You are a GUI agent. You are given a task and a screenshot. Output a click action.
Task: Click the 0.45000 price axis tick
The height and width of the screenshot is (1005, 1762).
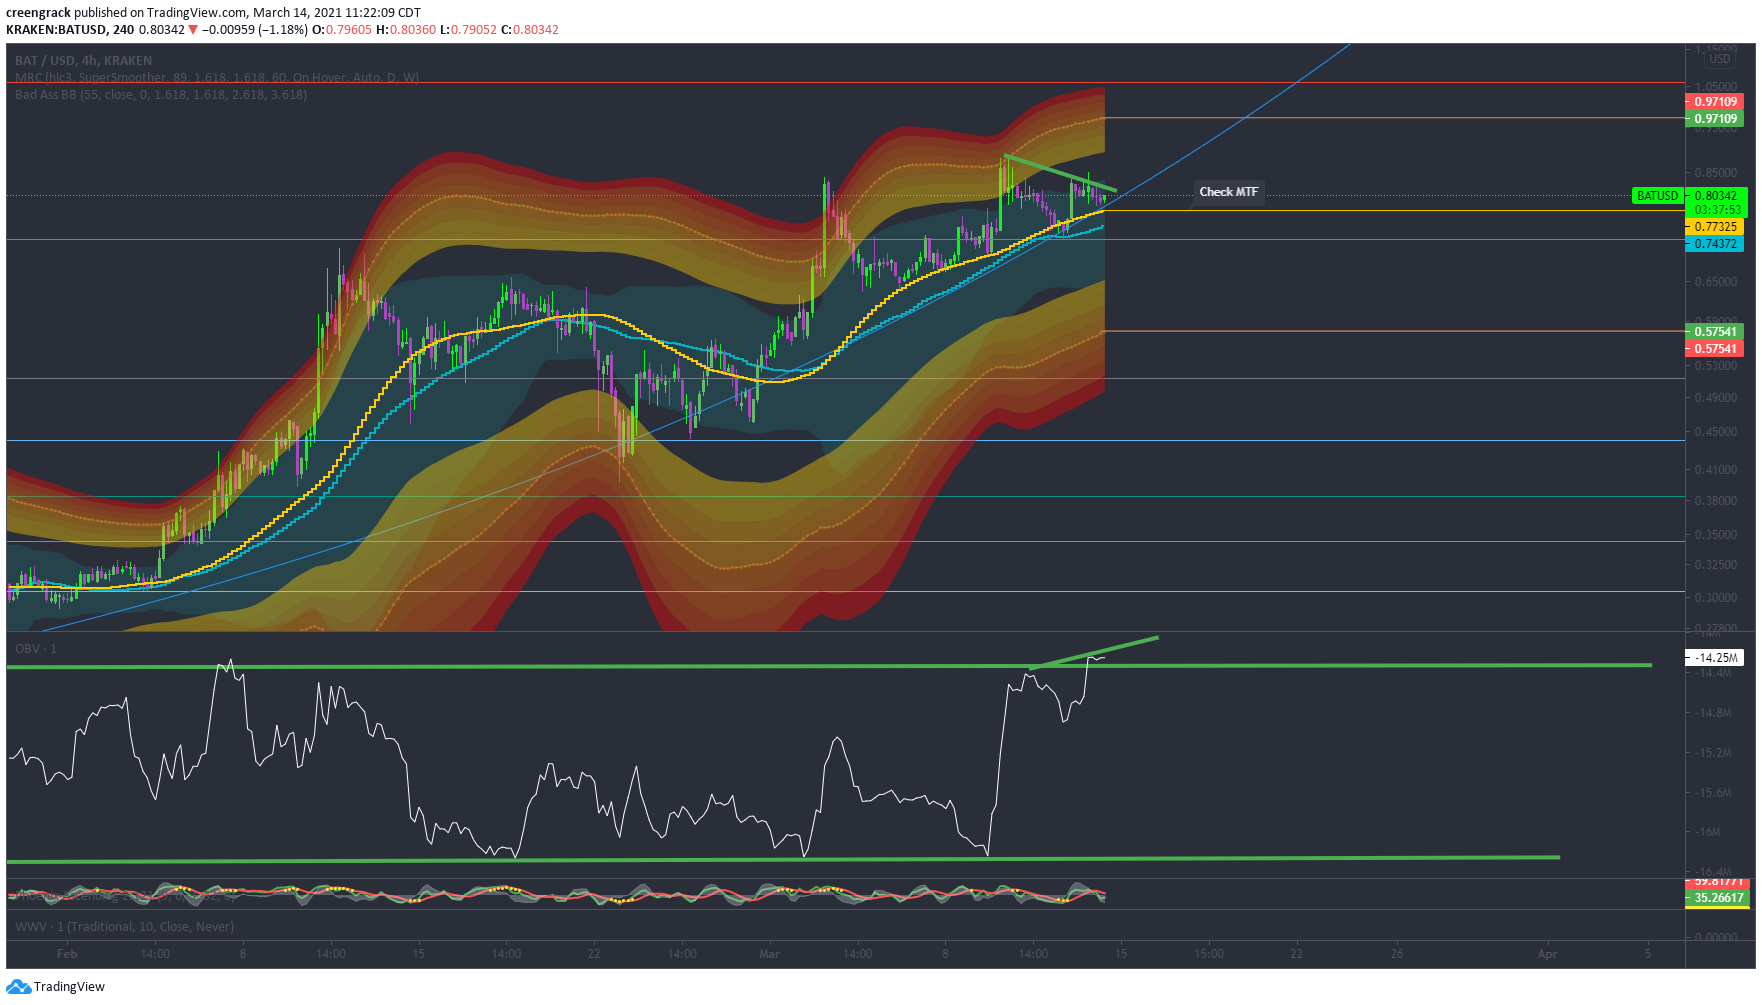1716,433
